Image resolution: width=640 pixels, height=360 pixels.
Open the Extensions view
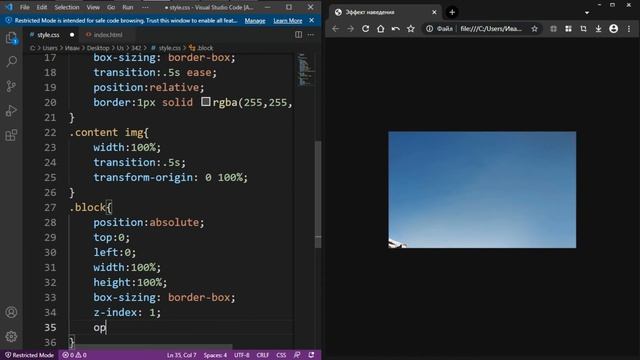(11, 135)
